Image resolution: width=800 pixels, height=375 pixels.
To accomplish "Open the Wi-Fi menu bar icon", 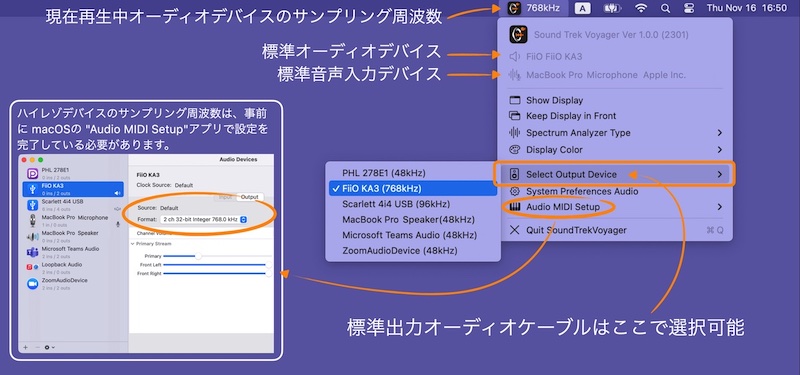I will [x=641, y=8].
